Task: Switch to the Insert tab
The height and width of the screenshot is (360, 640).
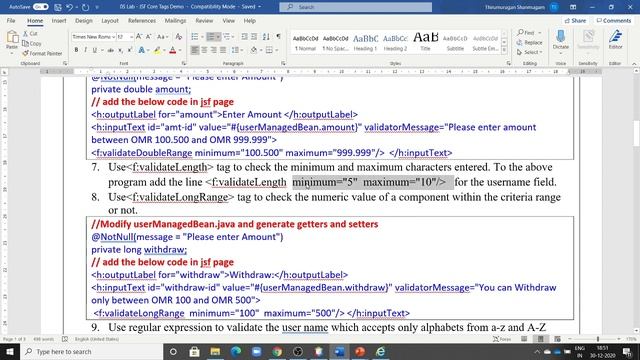Action: pyautogui.click(x=59, y=20)
